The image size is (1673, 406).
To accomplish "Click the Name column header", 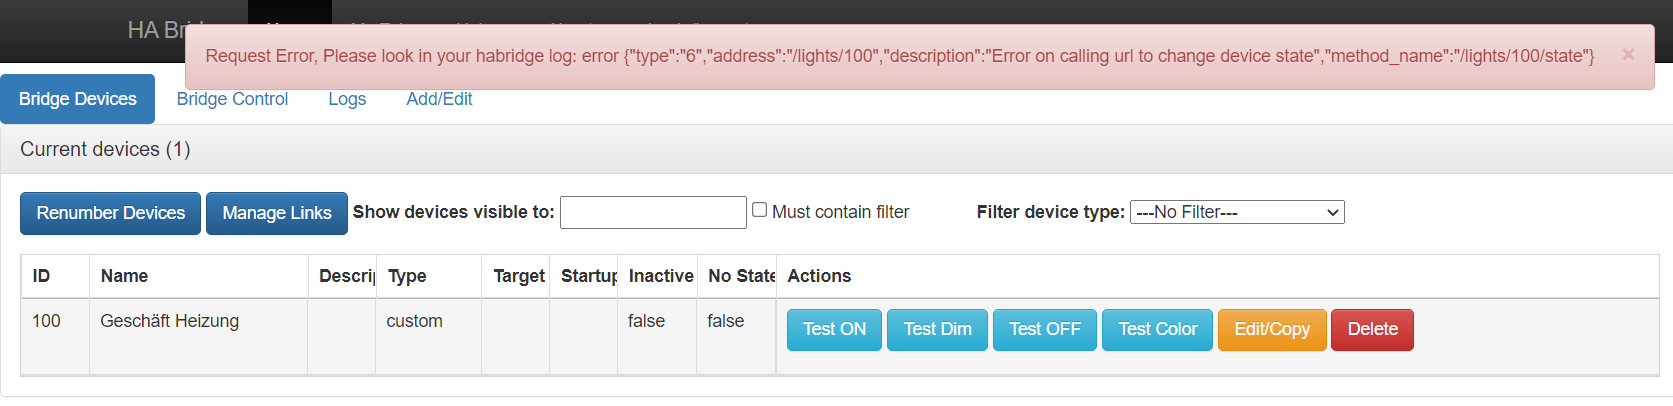I will pos(124,276).
